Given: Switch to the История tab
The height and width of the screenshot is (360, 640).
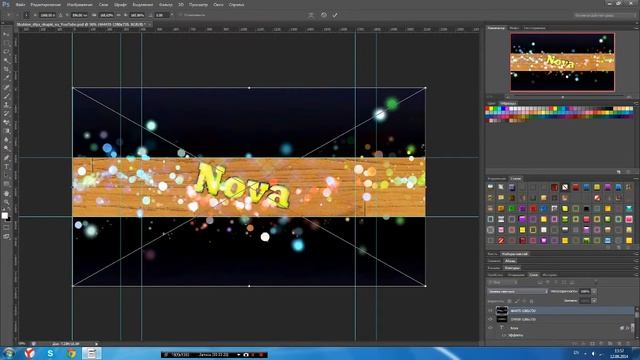Looking at the screenshot, I should click(x=549, y=275).
